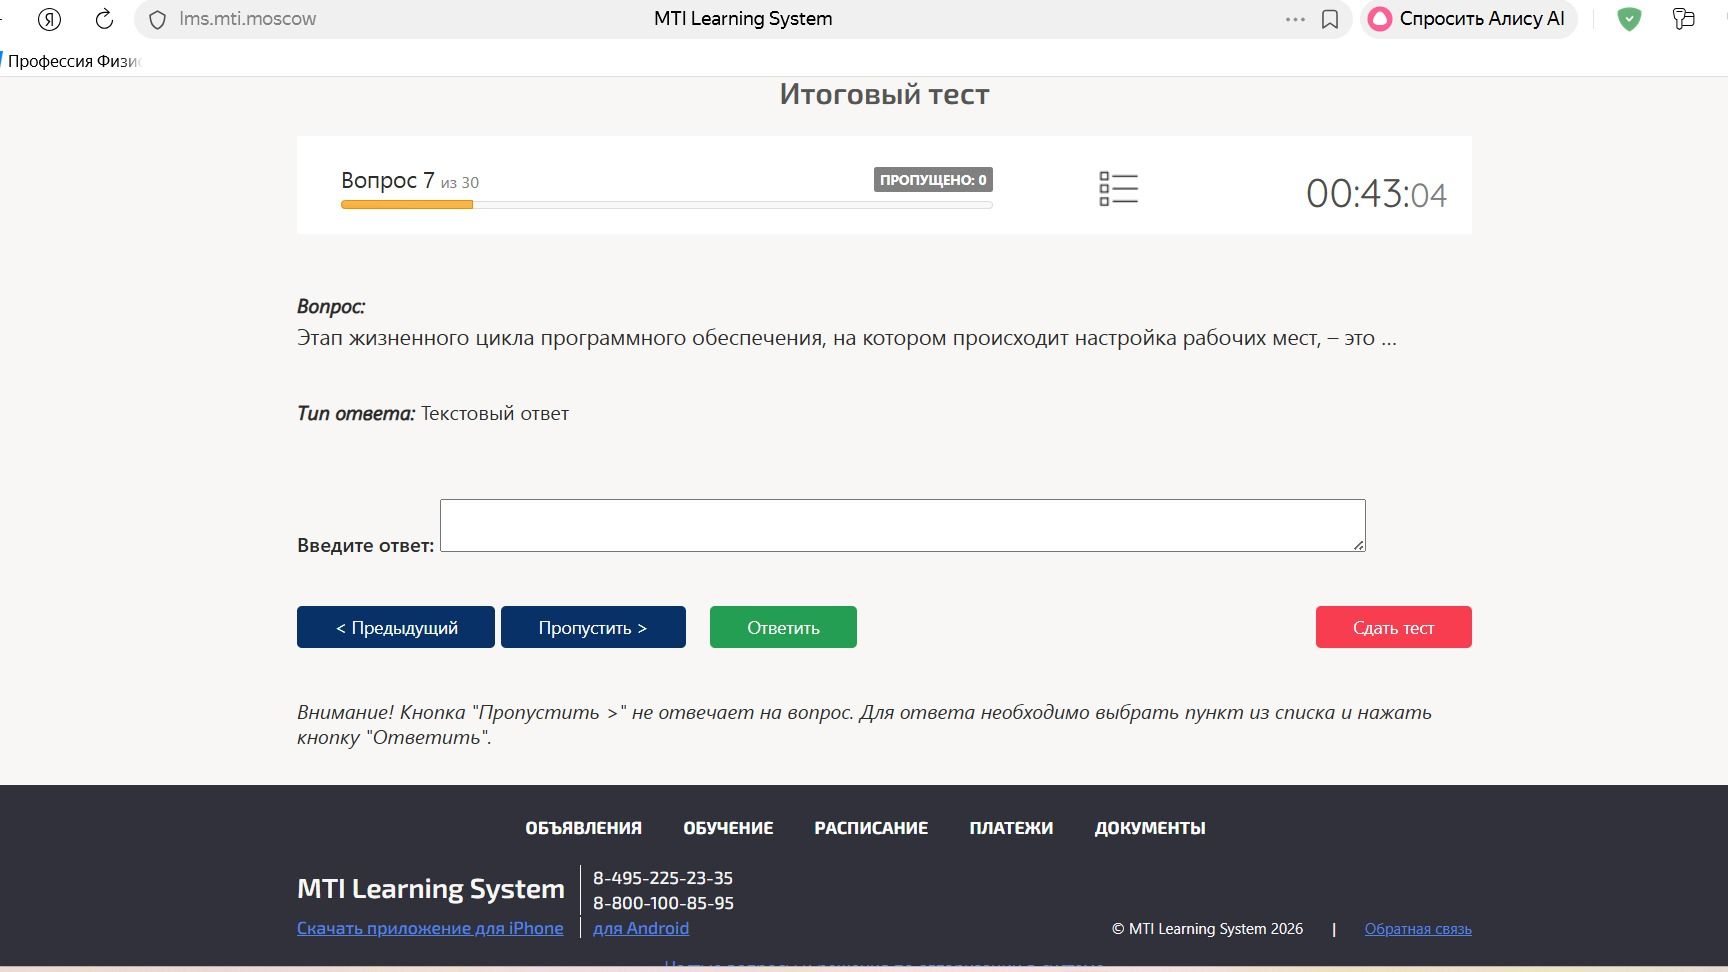
Task: Click the Вопрос 7 из 30 label
Action: 410,181
